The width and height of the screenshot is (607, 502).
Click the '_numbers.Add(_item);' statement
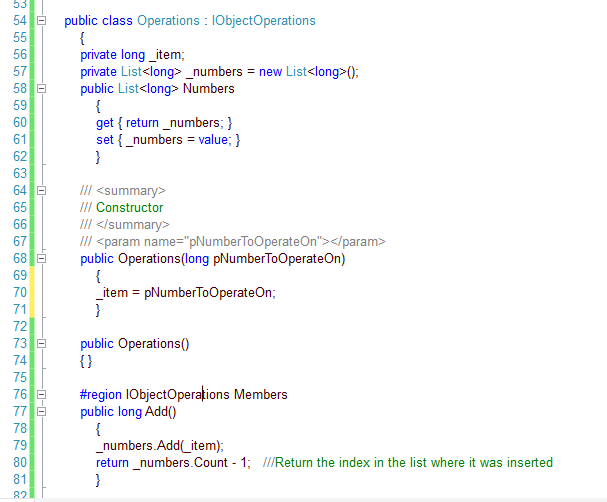pos(160,446)
